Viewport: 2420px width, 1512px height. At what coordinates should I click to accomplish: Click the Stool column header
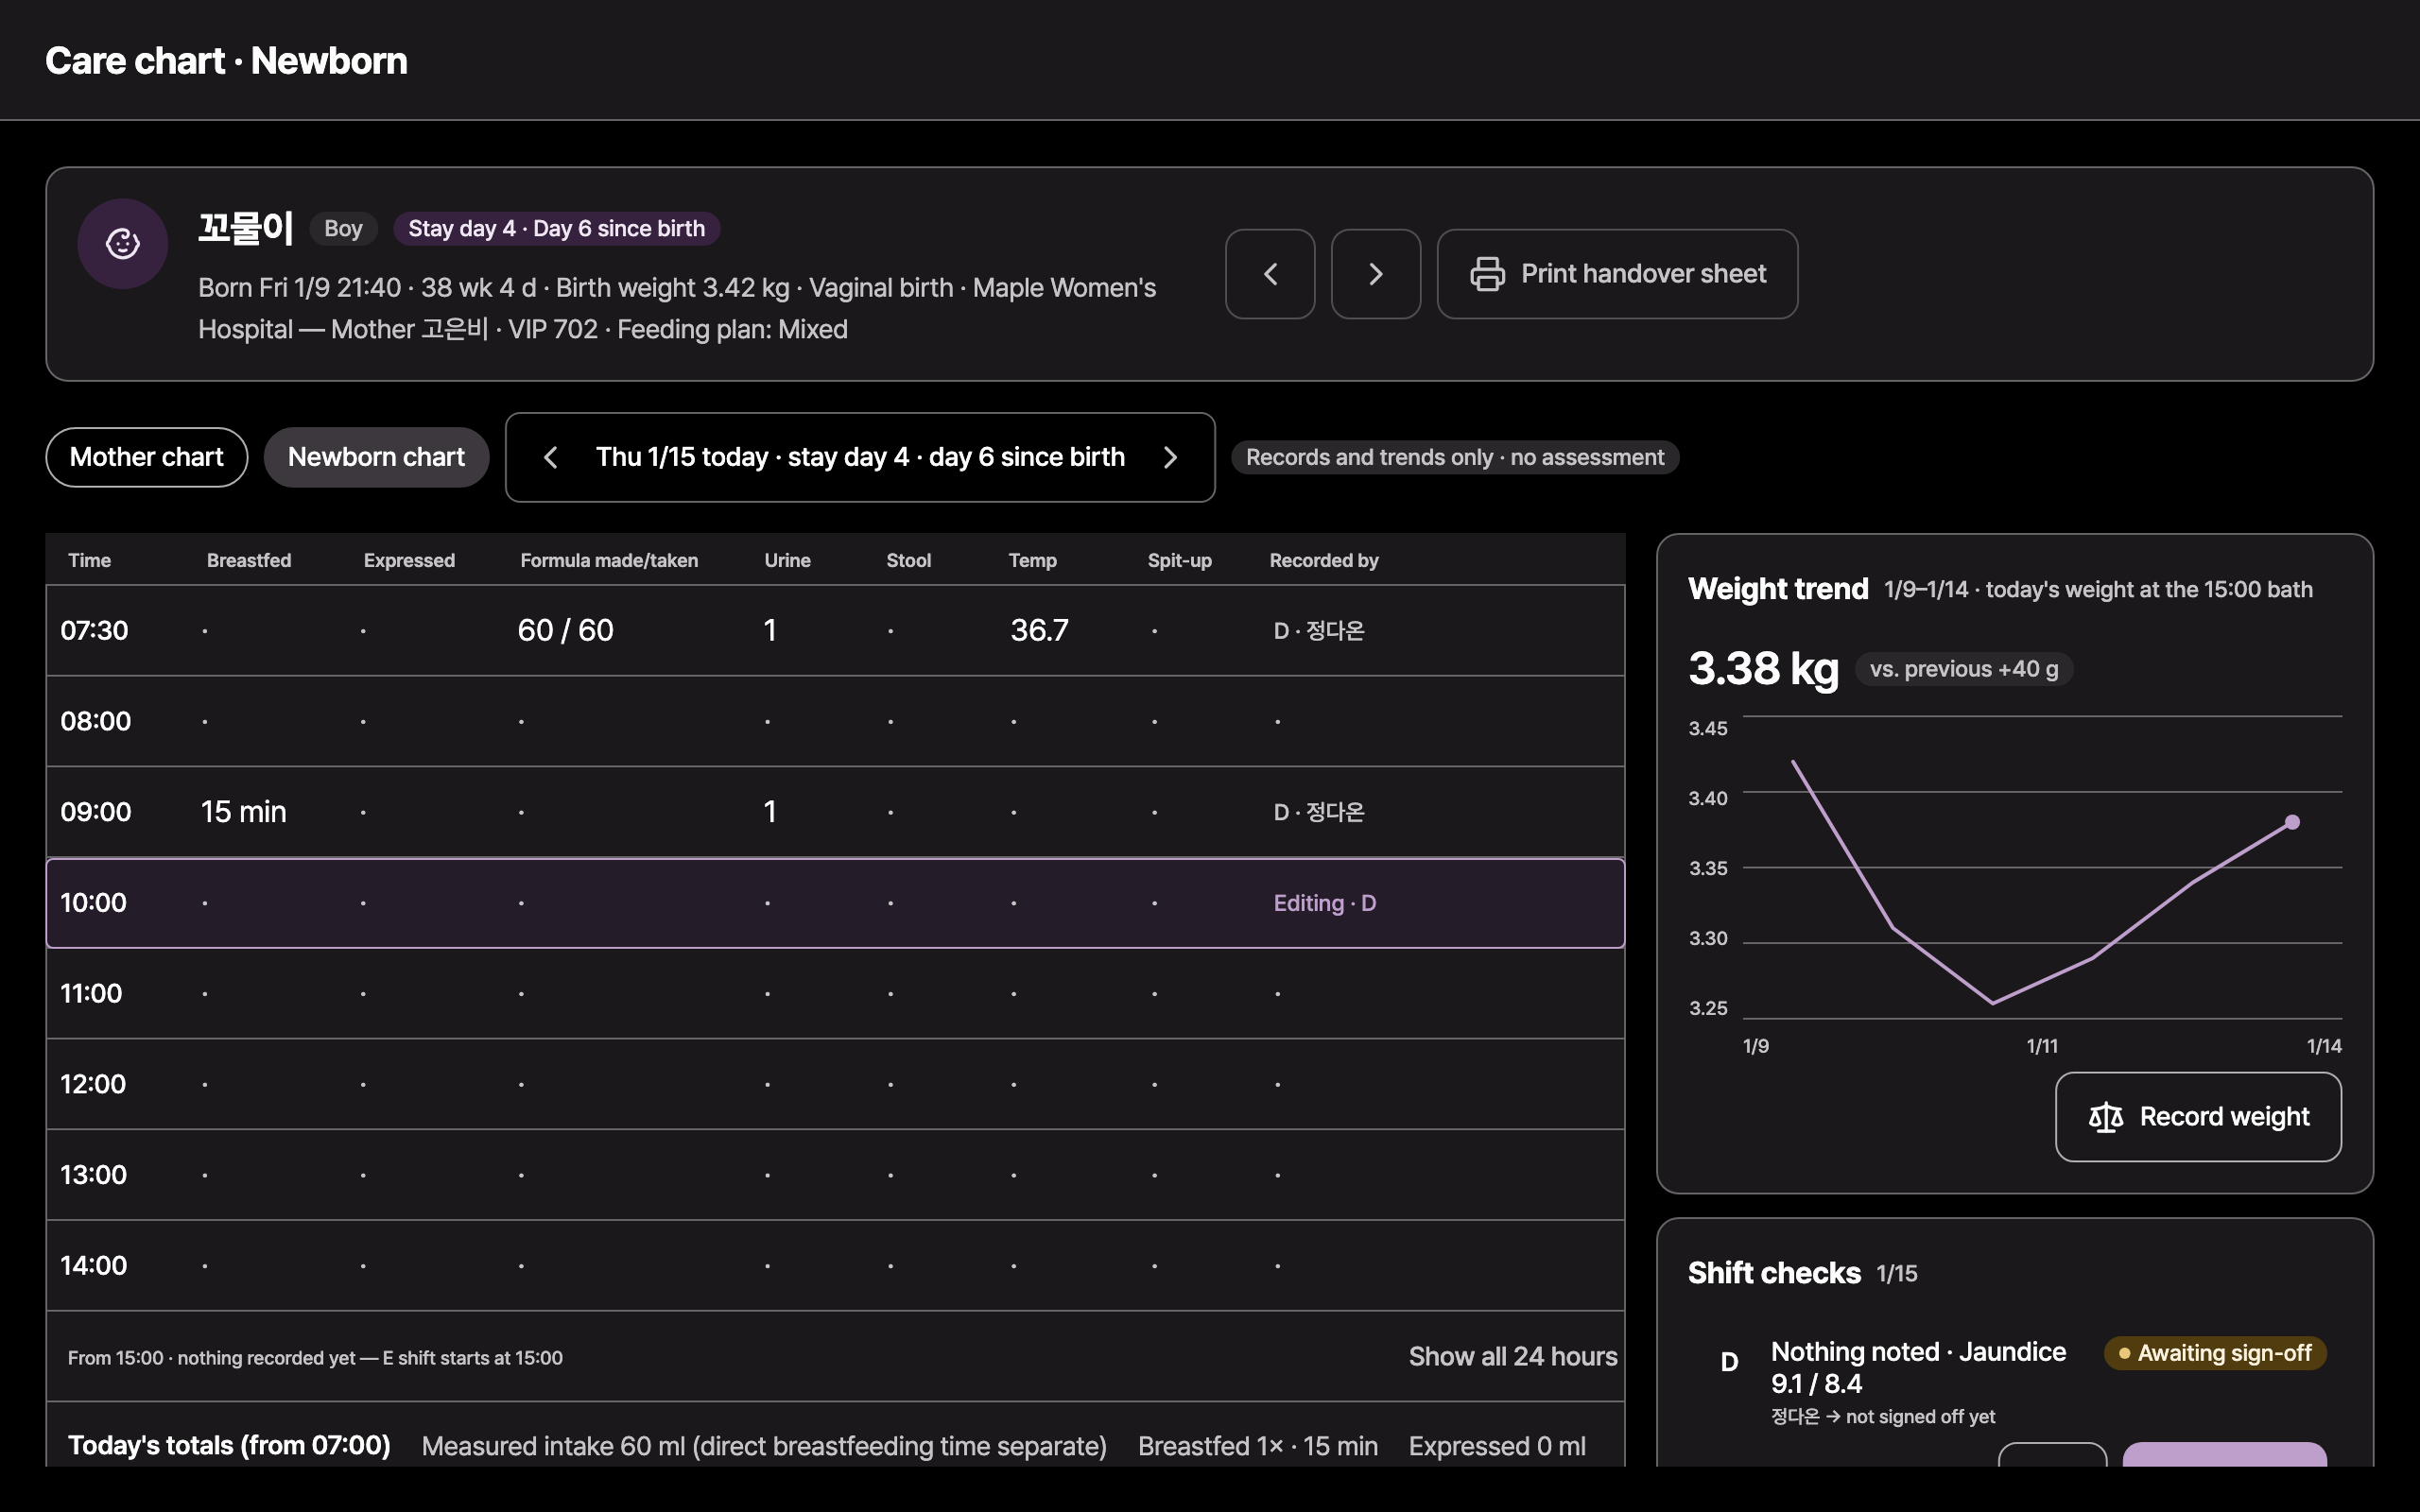[908, 561]
